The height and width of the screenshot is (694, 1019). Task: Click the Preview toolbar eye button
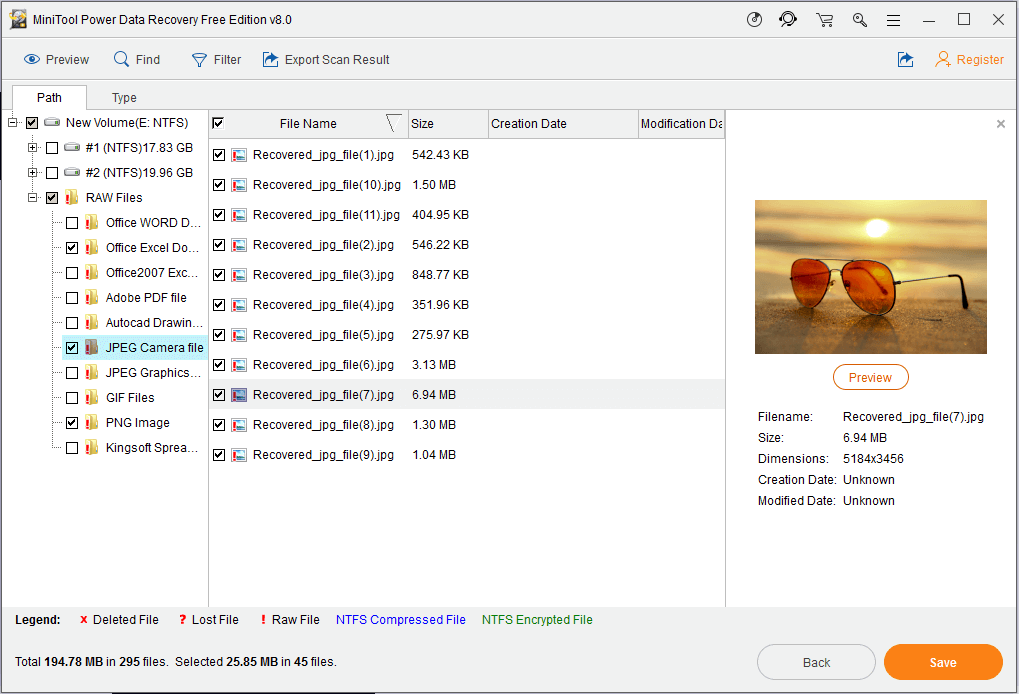click(x=57, y=60)
